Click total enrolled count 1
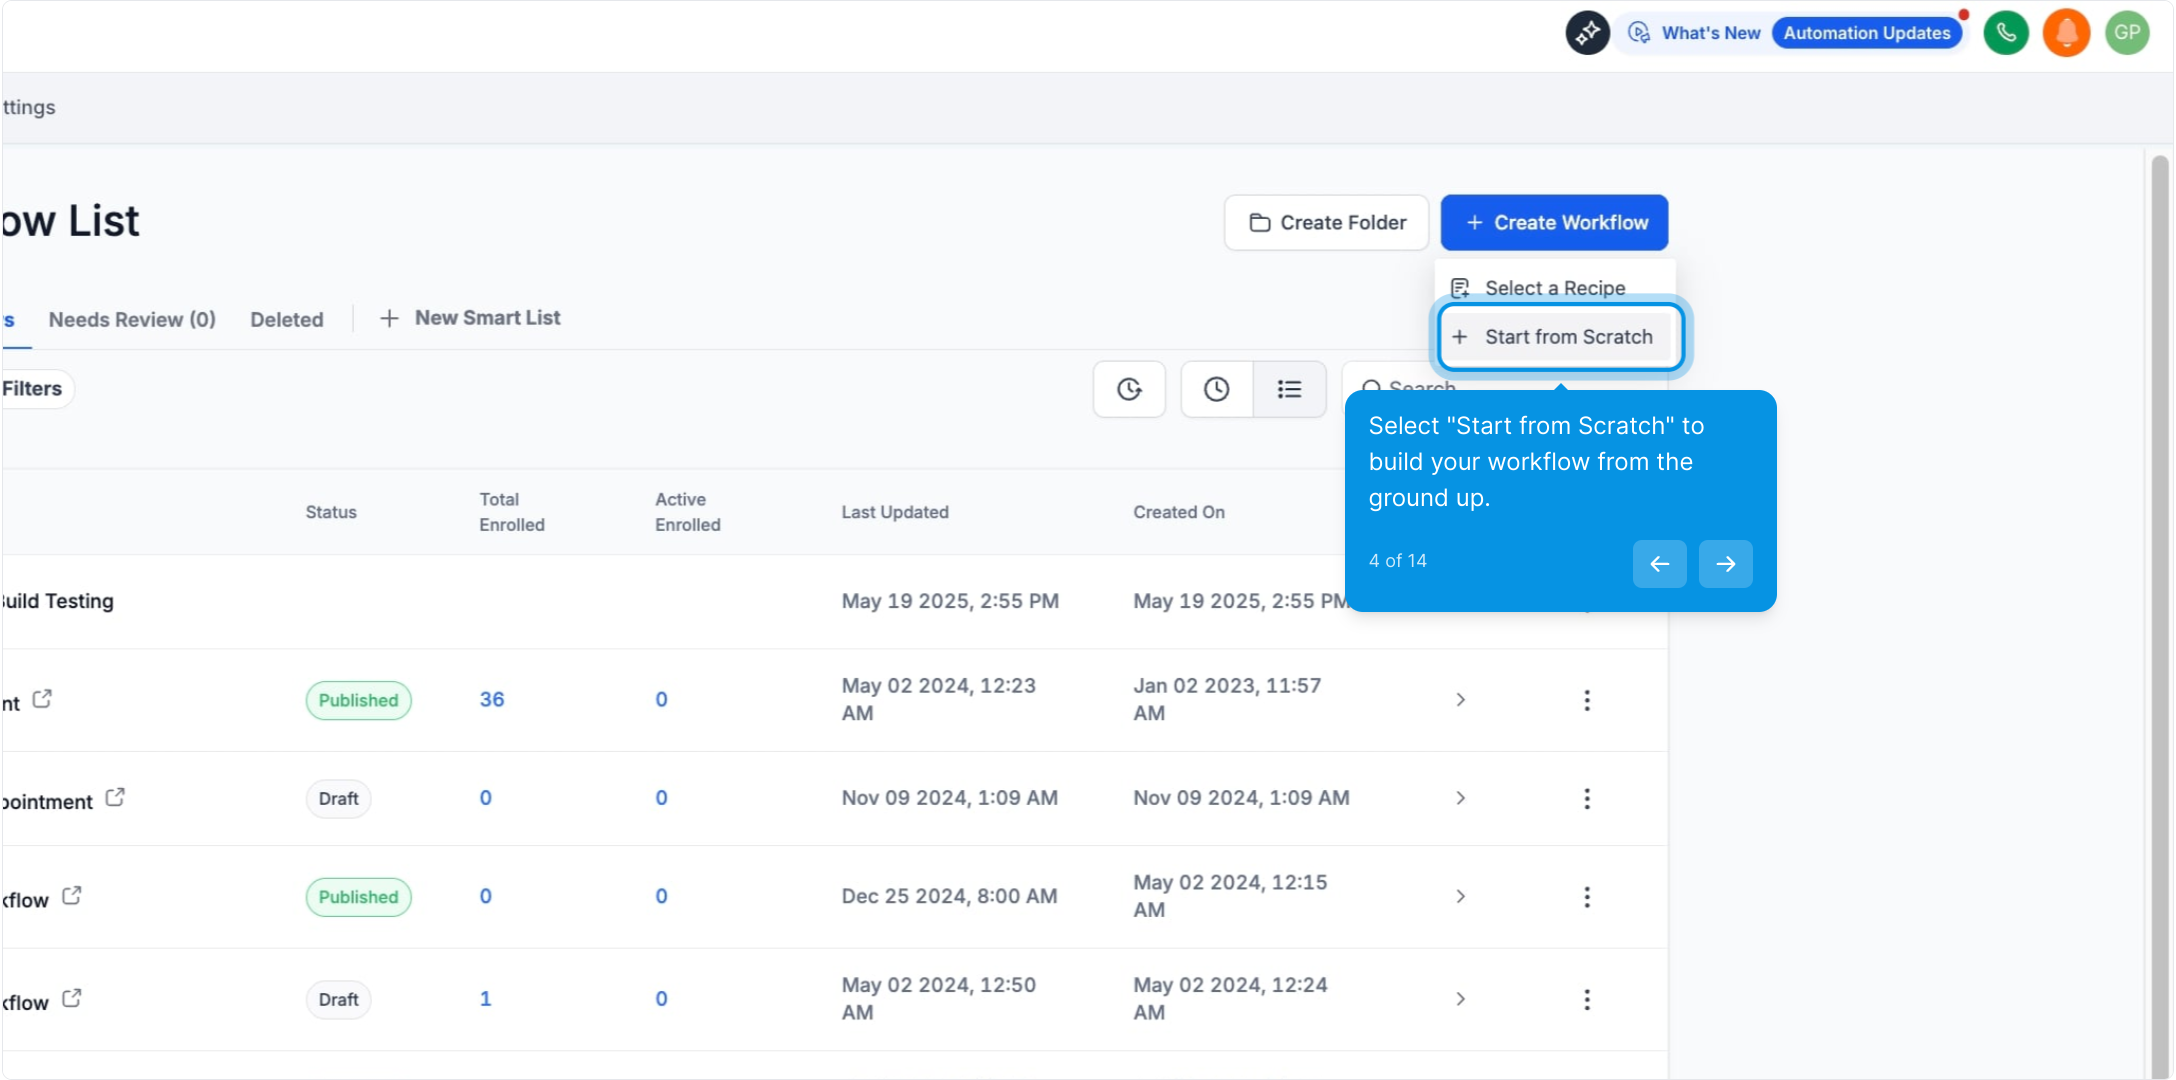The width and height of the screenshot is (2176, 1080). tap(485, 999)
